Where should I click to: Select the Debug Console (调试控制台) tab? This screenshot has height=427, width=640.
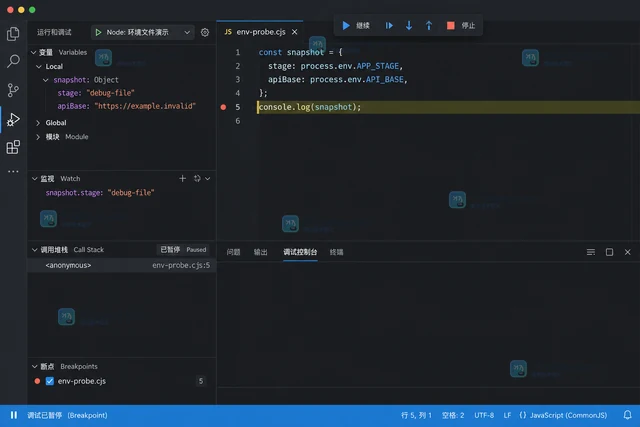(300, 252)
